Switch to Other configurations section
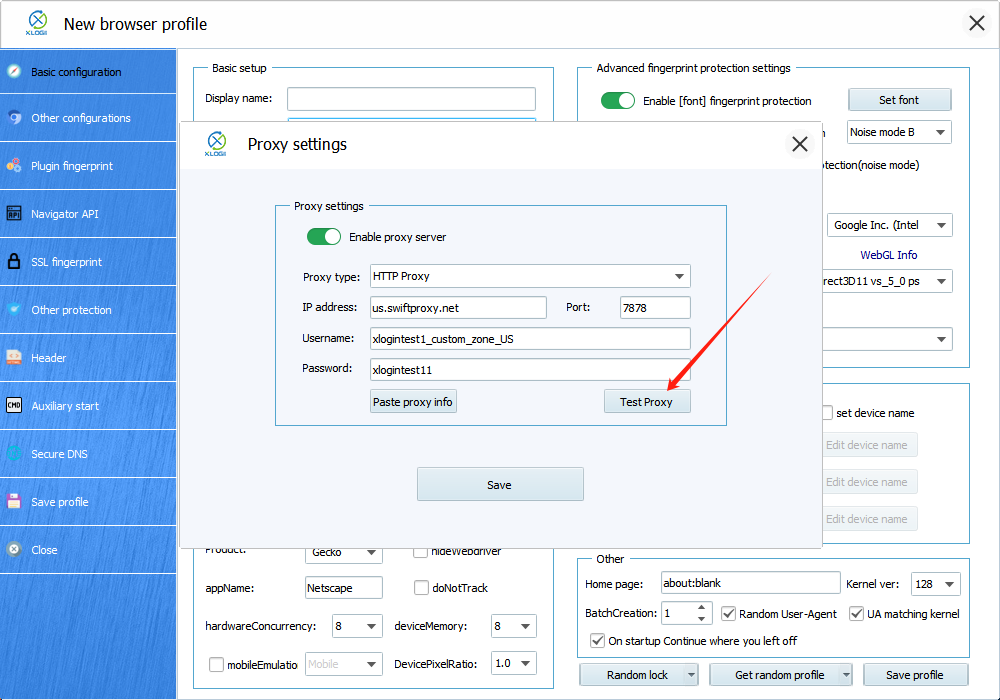1000x700 pixels. pyautogui.click(x=88, y=118)
